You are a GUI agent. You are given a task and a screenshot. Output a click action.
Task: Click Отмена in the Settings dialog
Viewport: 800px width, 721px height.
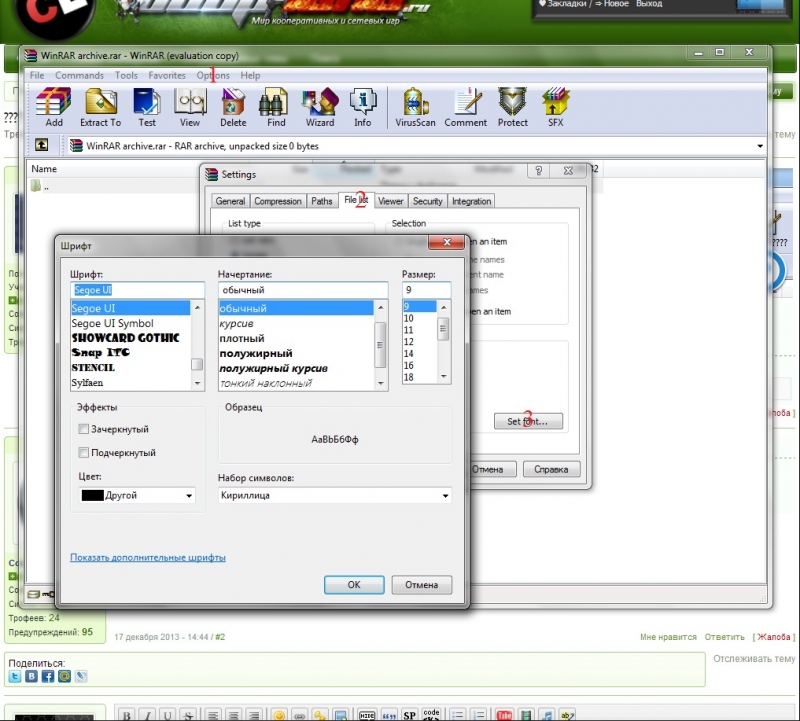tap(491, 469)
